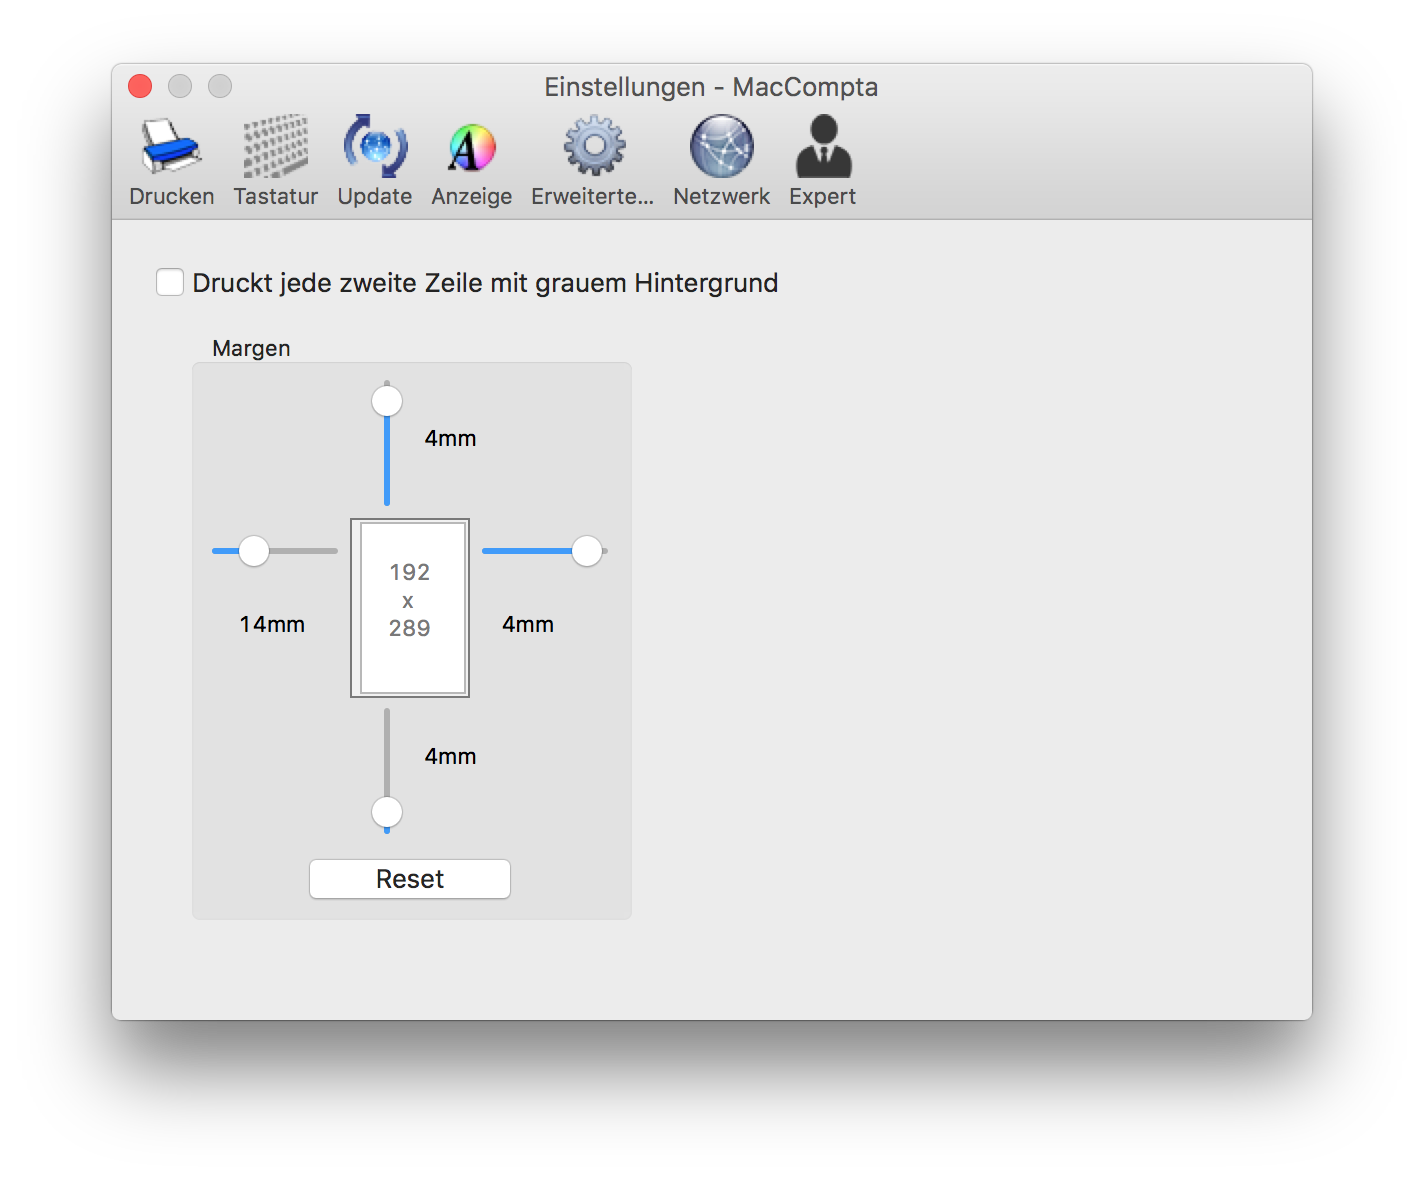Go to the Netzwerk globe pane

click(721, 162)
